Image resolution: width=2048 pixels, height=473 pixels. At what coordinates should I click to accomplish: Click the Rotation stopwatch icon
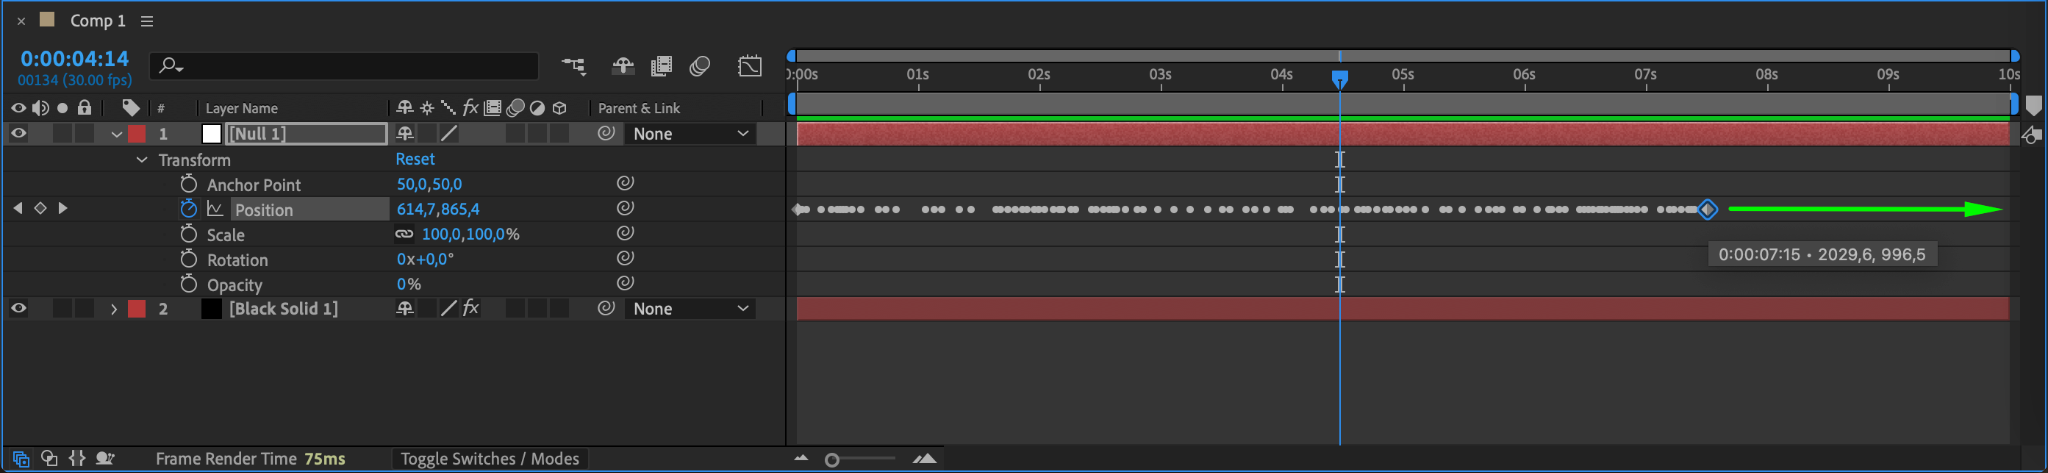coord(188,259)
